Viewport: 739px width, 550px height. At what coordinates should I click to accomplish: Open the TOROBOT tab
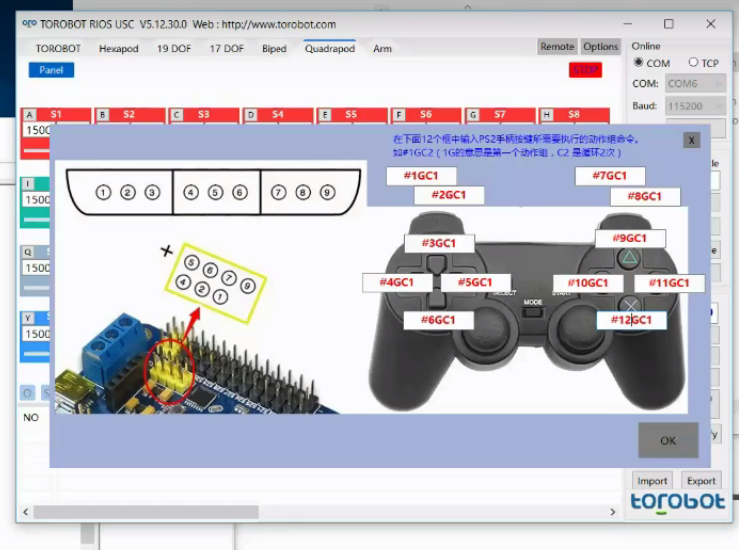tap(58, 49)
